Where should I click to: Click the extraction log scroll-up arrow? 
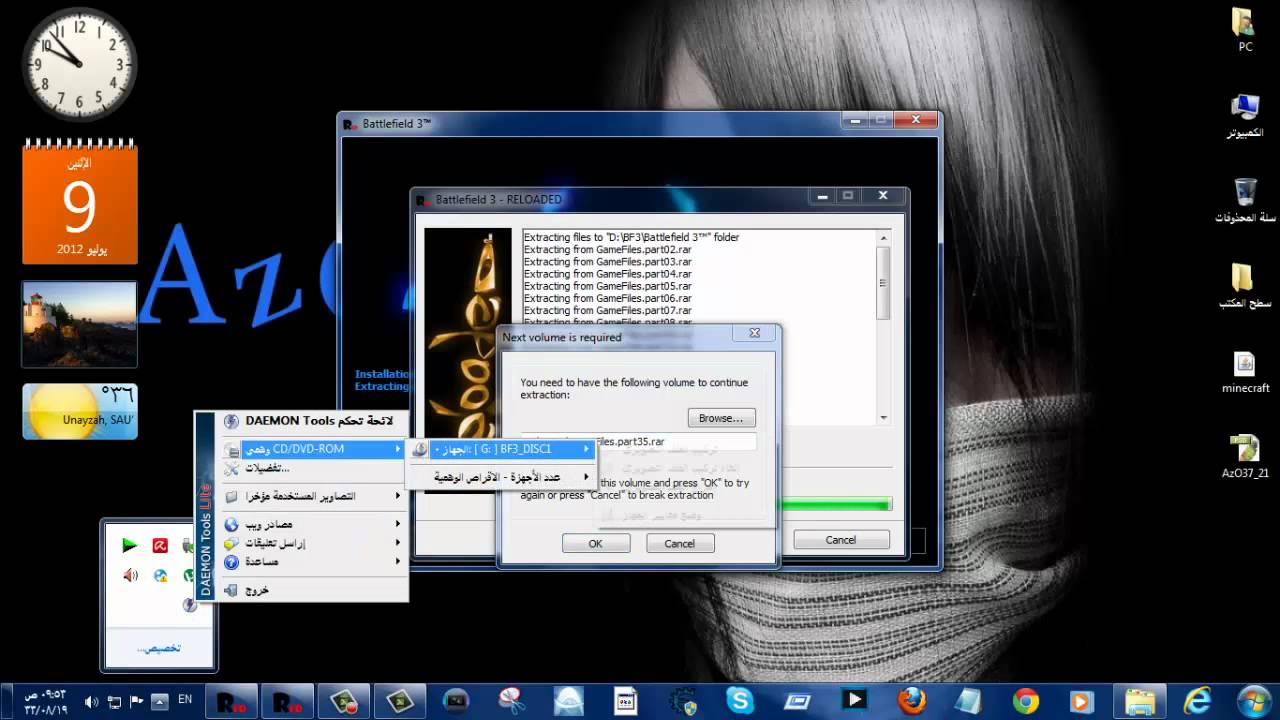point(883,237)
